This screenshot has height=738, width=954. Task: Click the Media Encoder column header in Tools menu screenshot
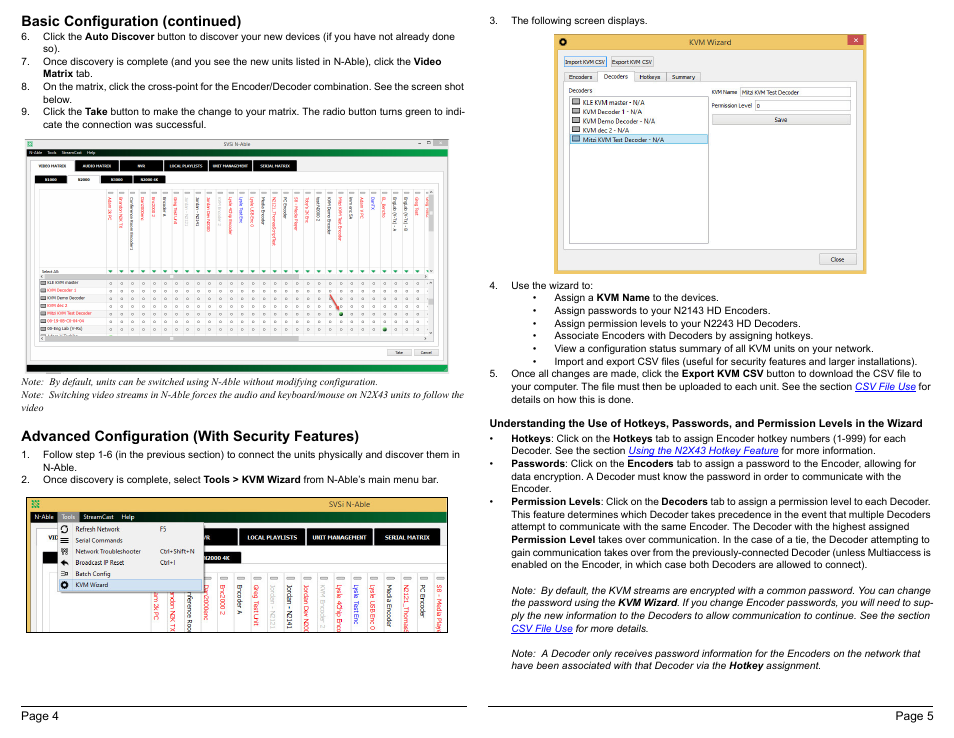click(389, 605)
